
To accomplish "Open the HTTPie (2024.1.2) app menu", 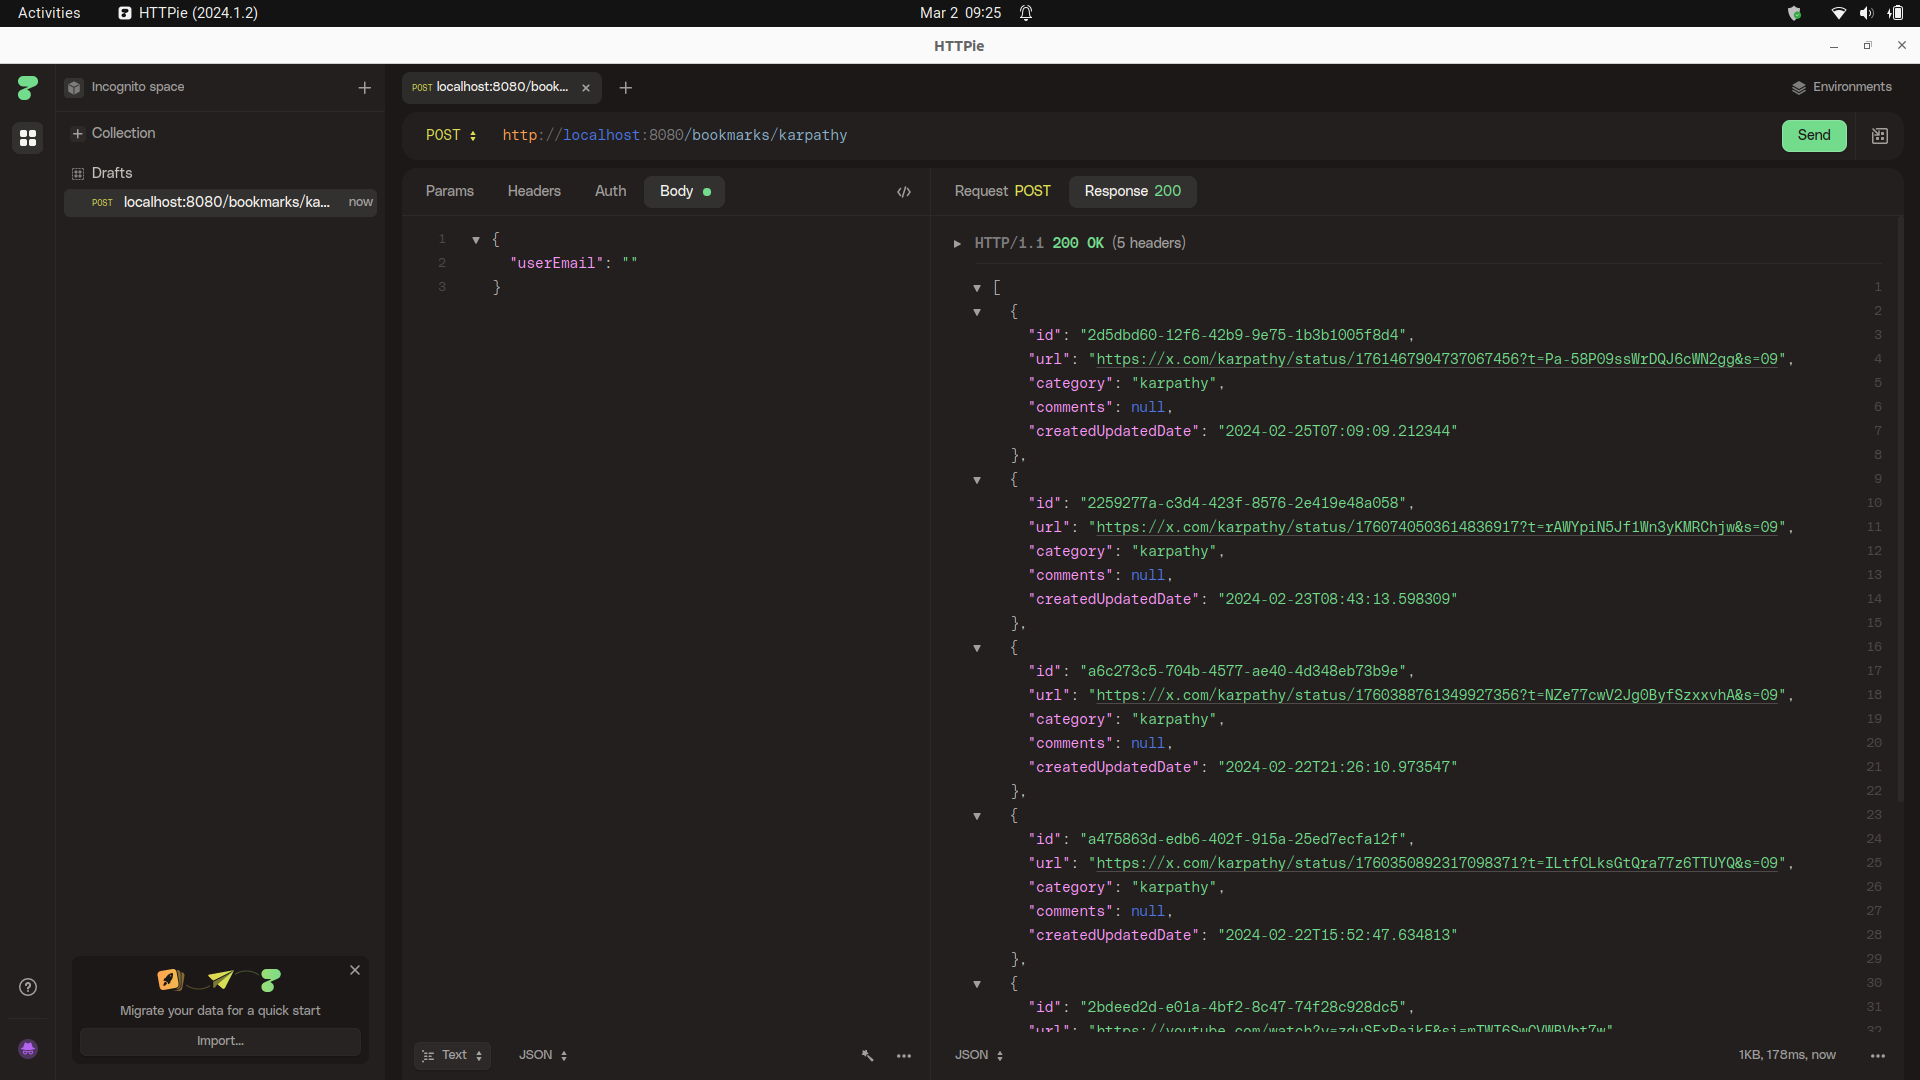I will coord(188,13).
